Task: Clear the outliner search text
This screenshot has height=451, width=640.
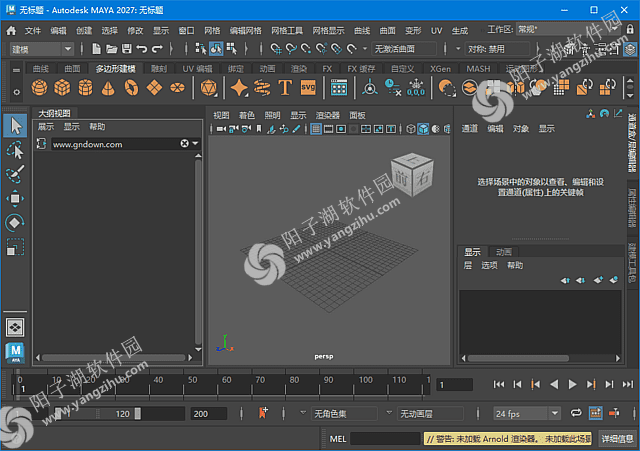Action: point(184,143)
